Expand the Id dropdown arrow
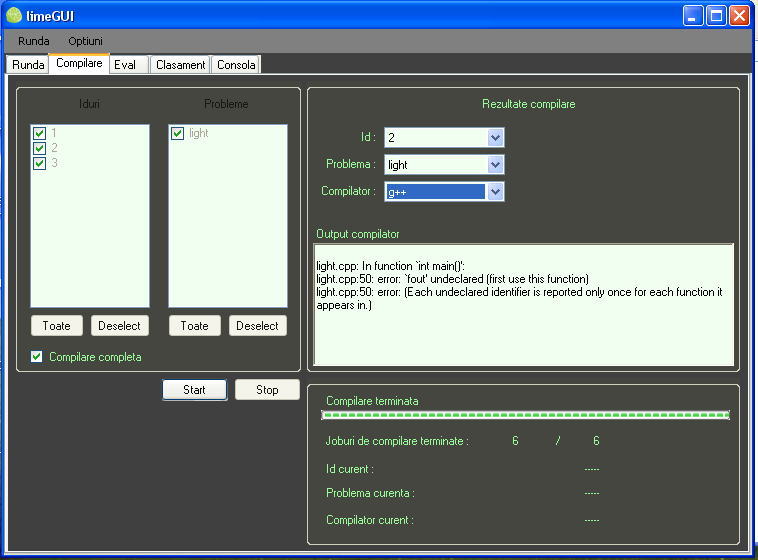This screenshot has height=560, width=758. 495,138
